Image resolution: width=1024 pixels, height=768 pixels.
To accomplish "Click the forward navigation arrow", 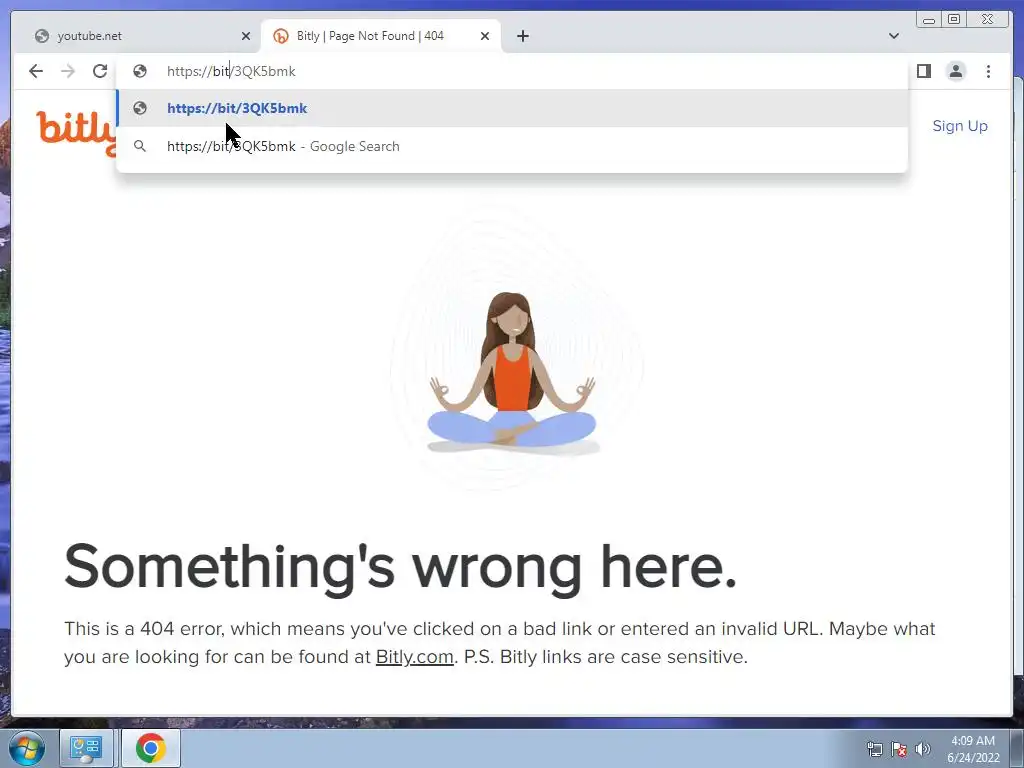I will coord(68,71).
